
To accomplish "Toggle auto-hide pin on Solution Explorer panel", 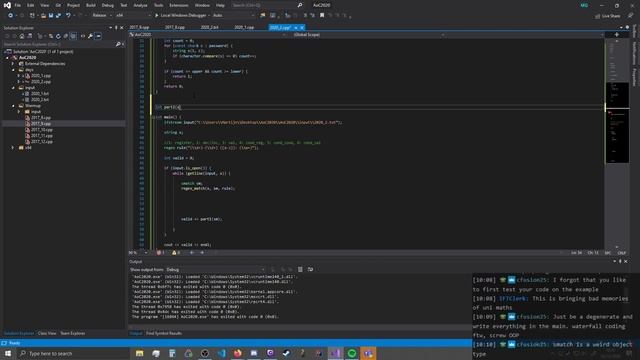I will [116, 28].
